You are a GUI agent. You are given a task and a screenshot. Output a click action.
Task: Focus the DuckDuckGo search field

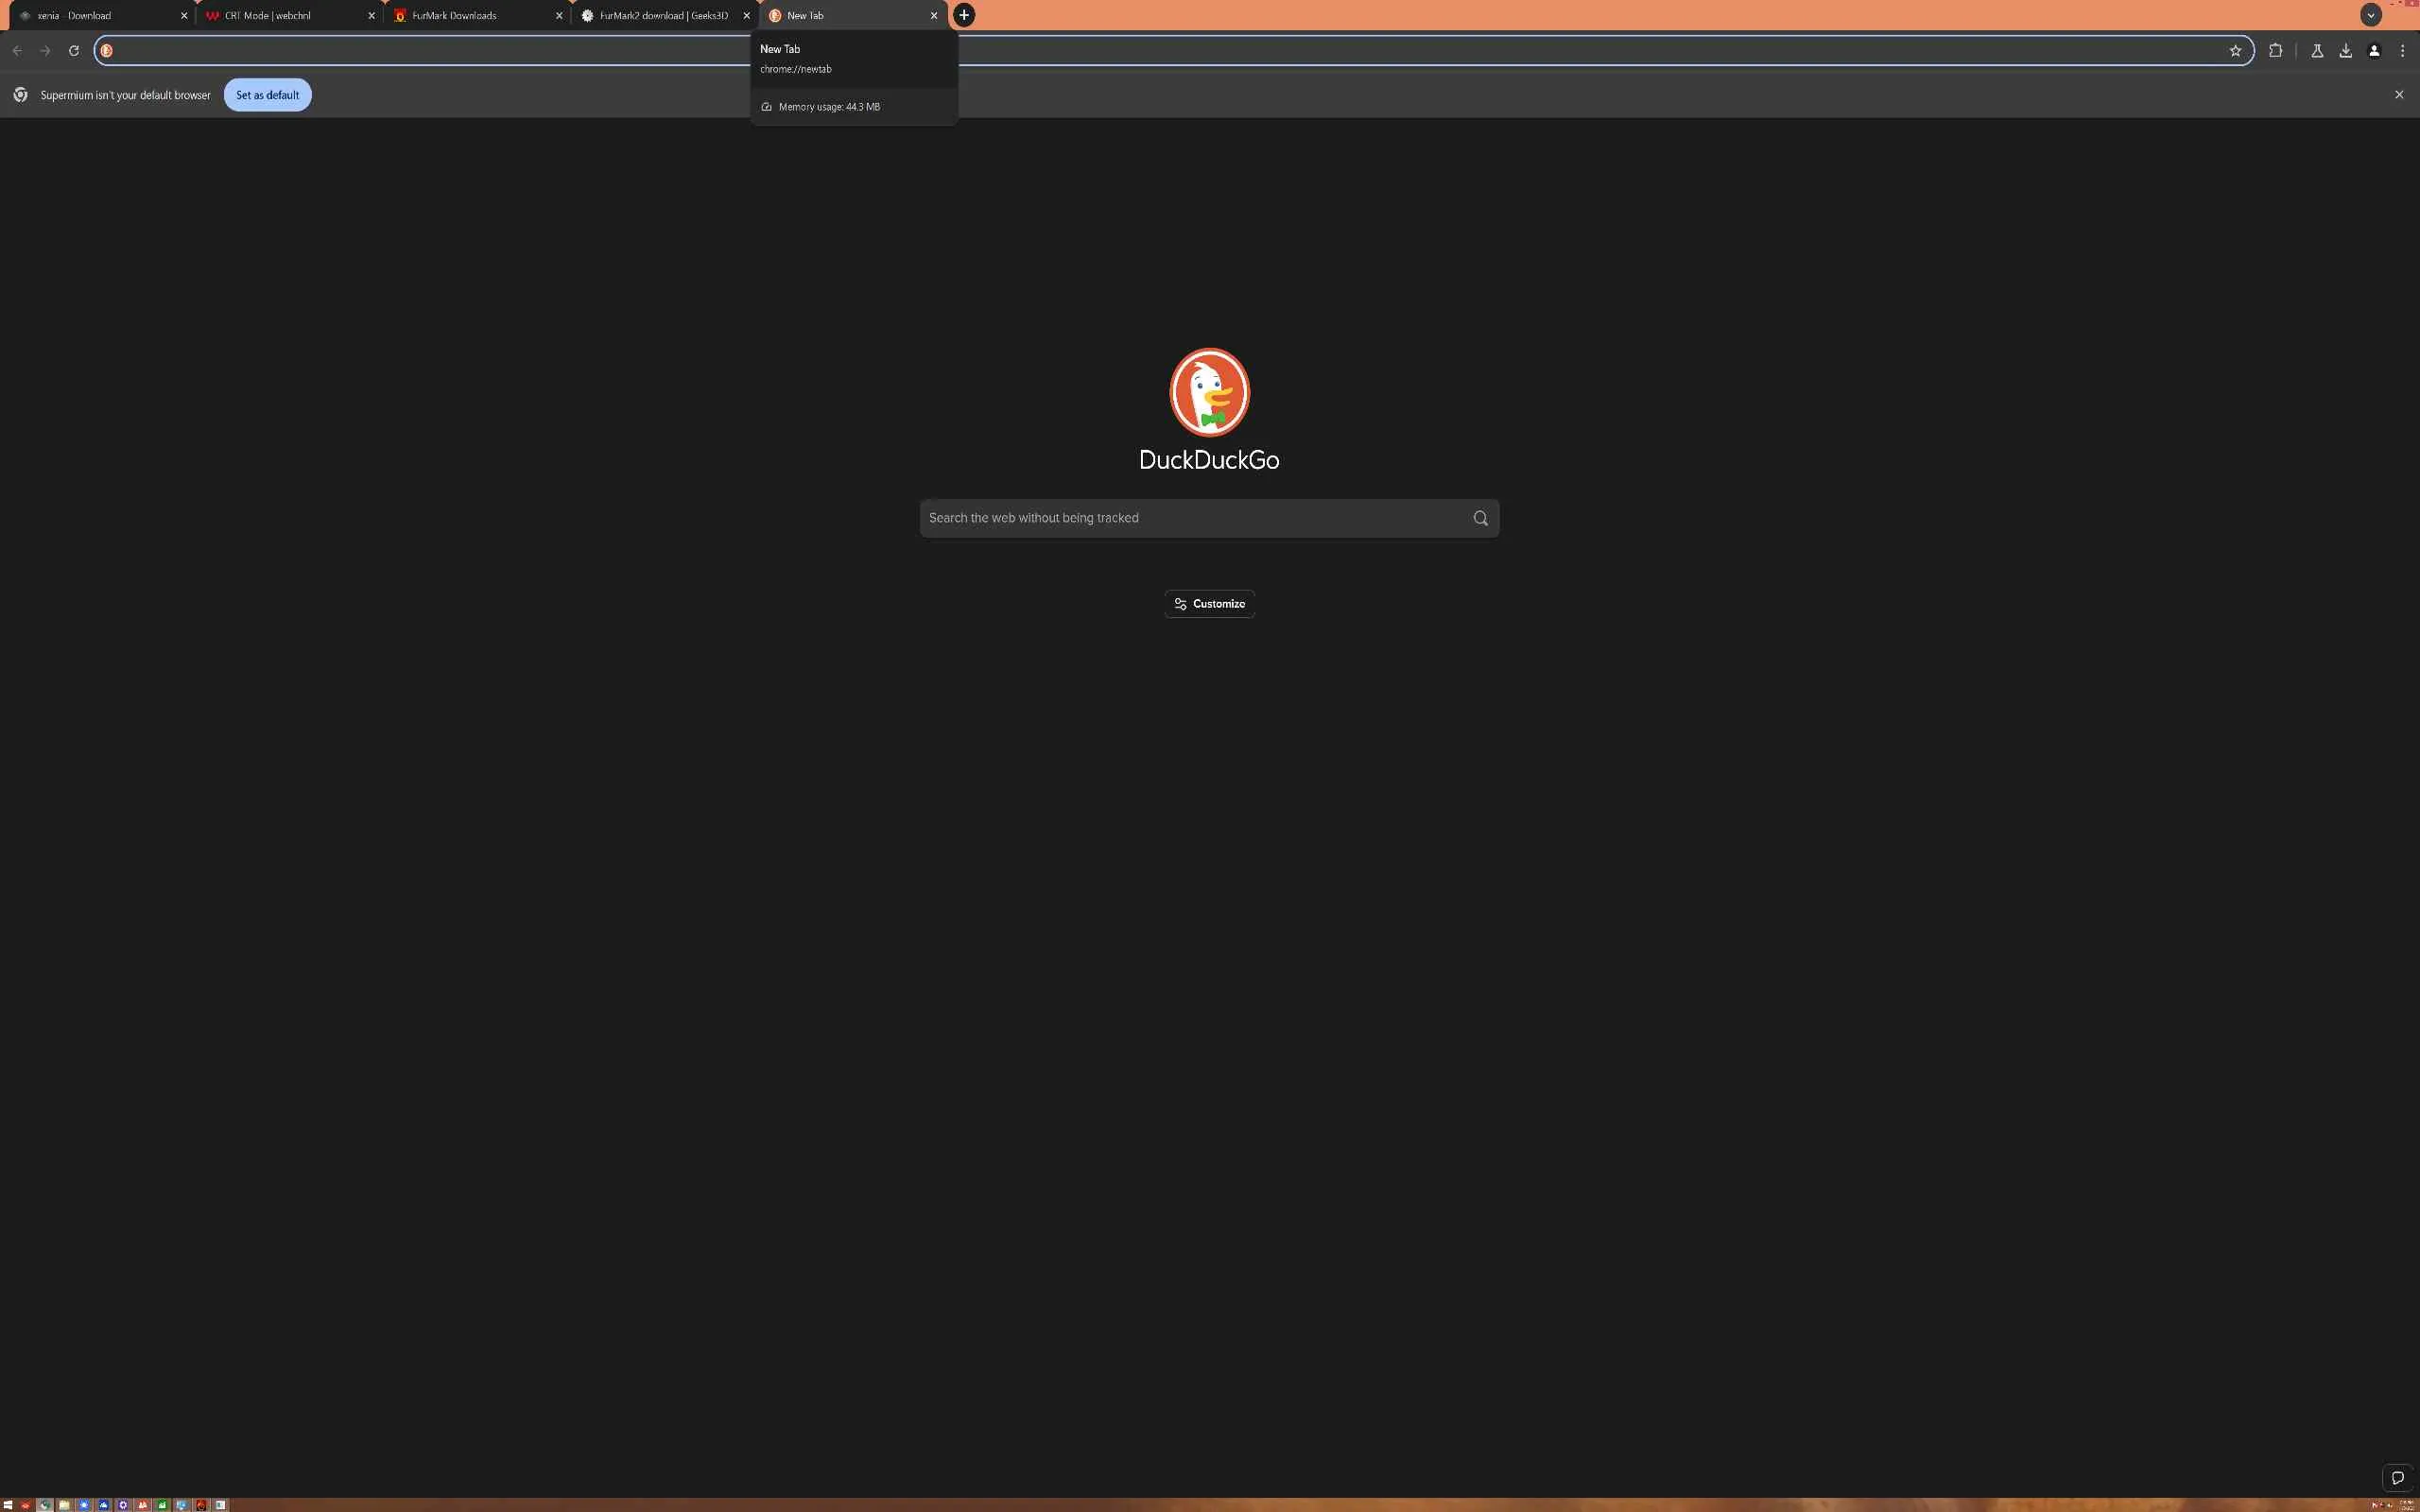tap(1190, 518)
